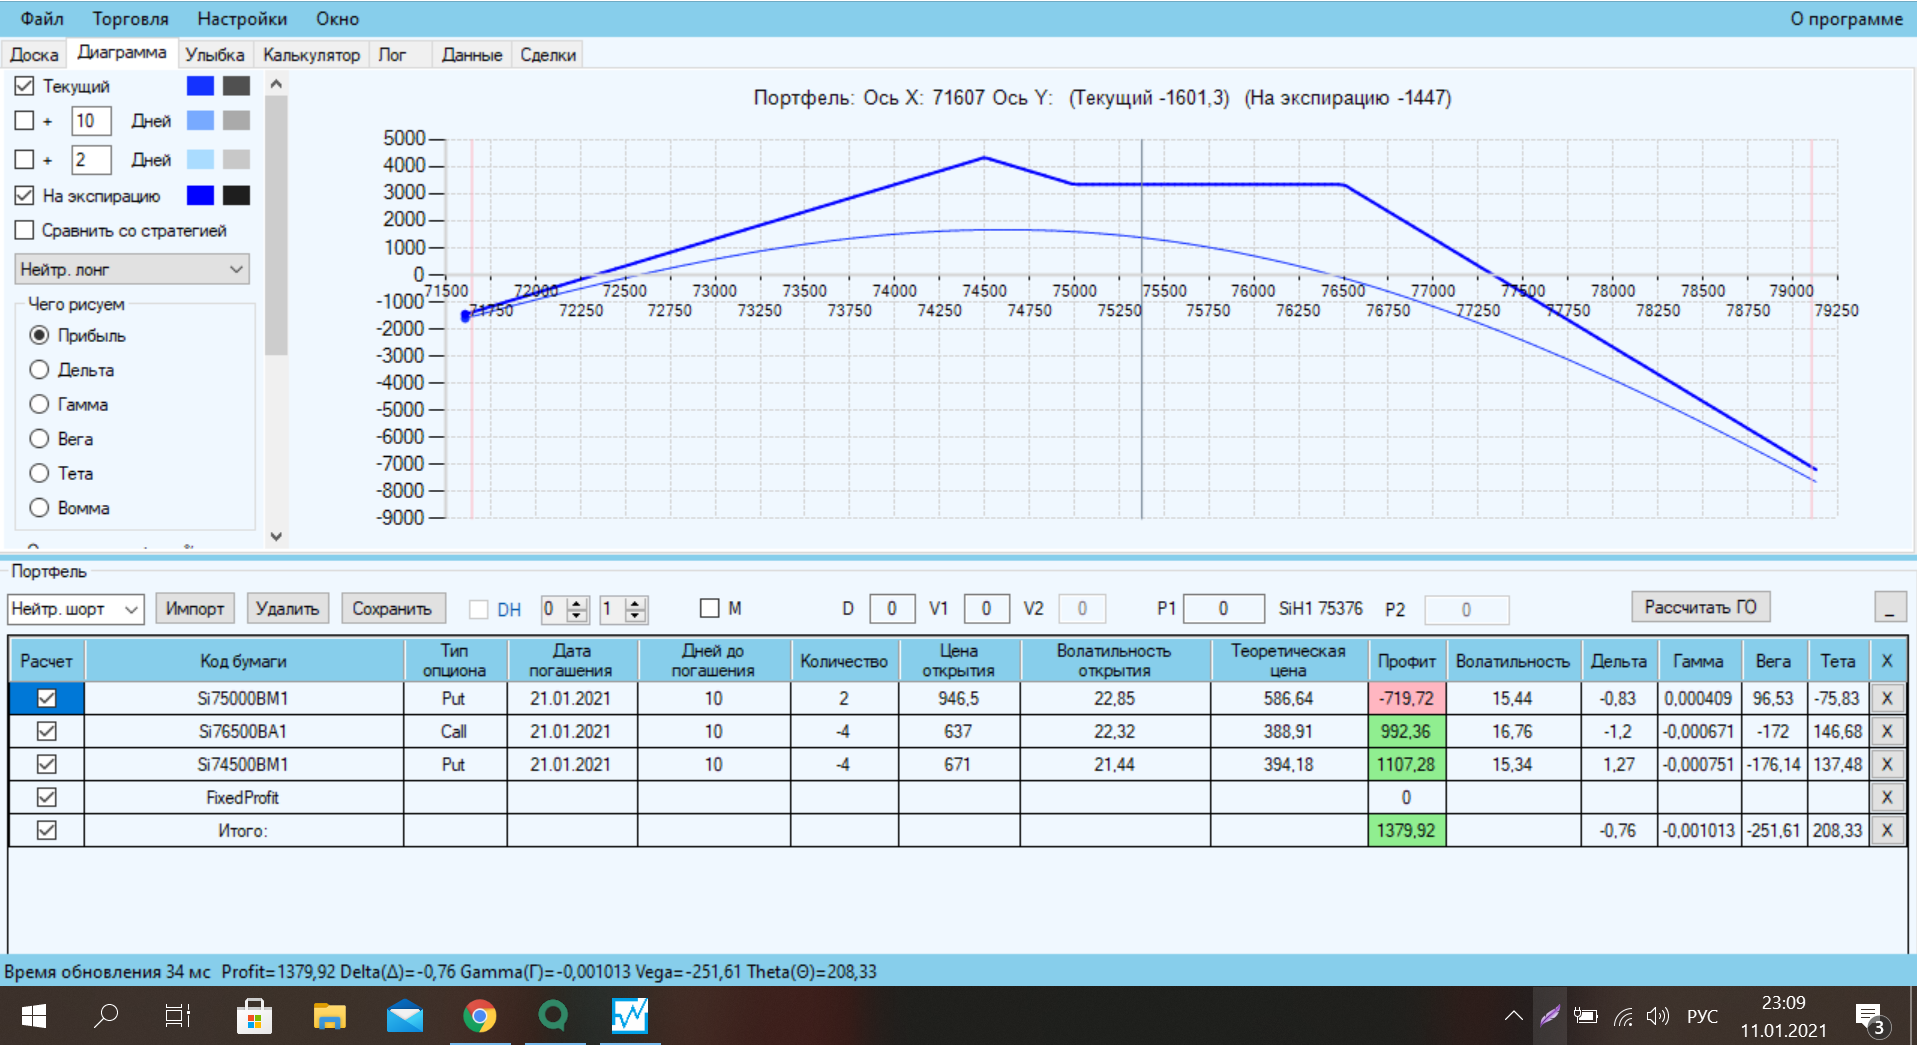The width and height of the screenshot is (1917, 1045).
Task: Click the network Wi-Fi tray icon
Action: coord(1623,1017)
